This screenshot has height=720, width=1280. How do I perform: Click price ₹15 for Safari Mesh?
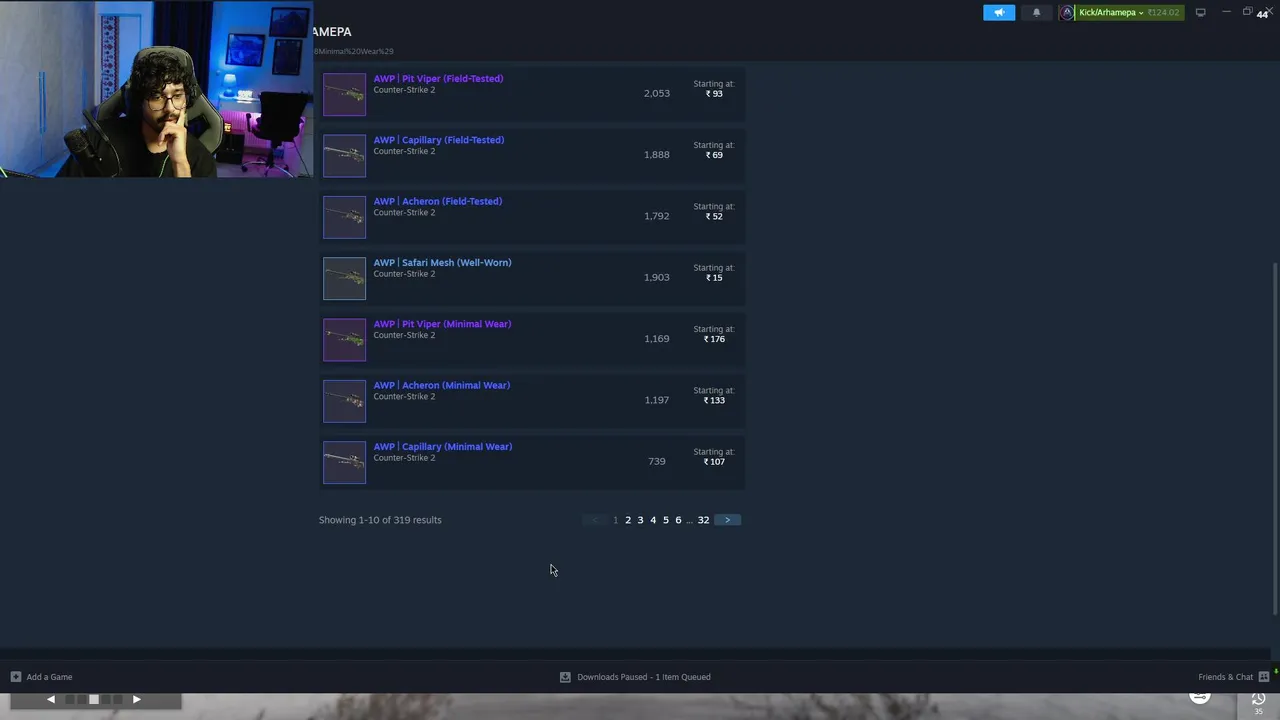pyautogui.click(x=714, y=278)
